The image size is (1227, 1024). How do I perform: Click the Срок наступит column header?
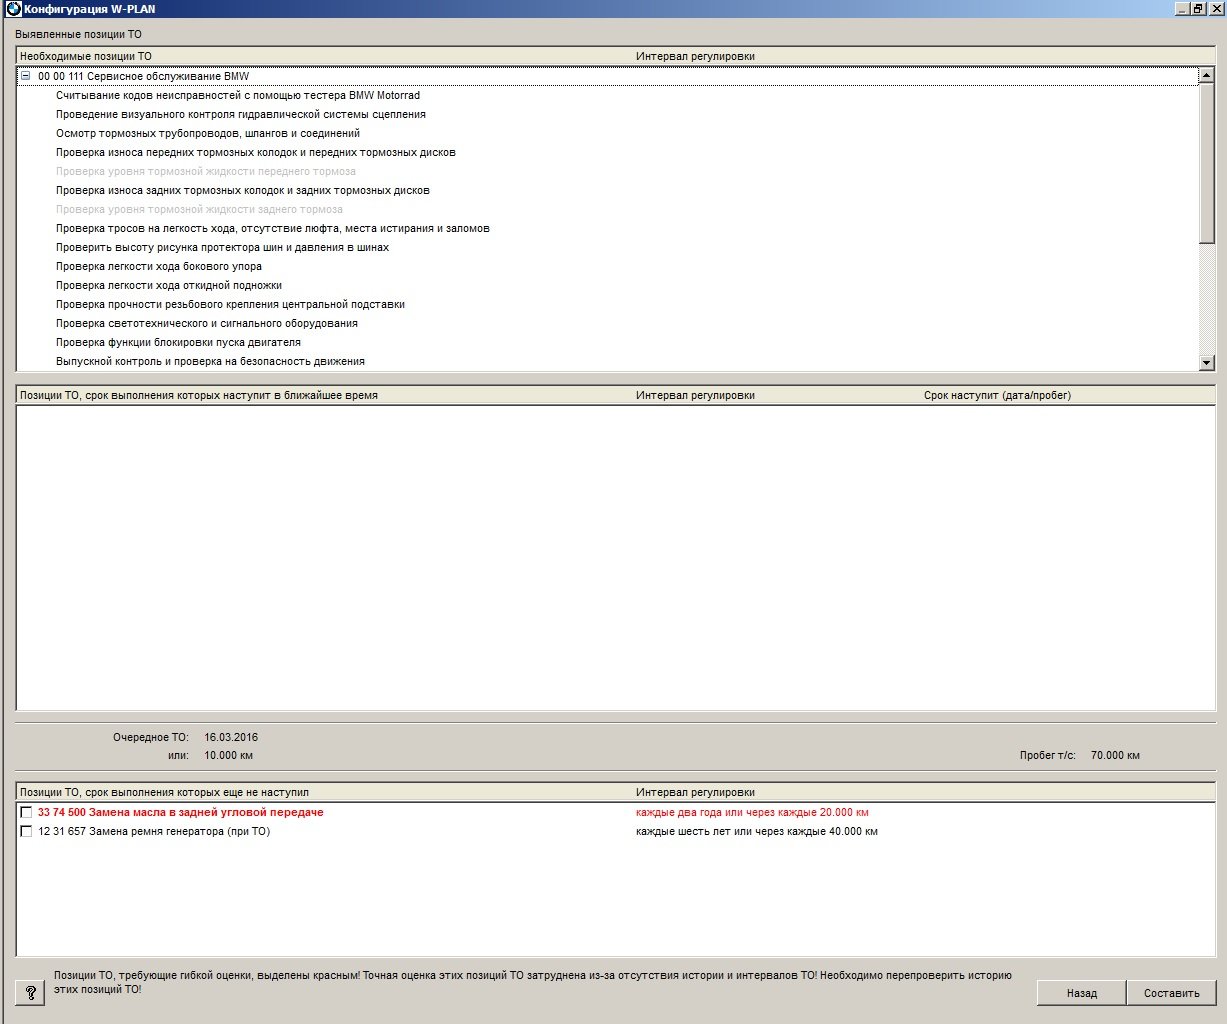997,395
